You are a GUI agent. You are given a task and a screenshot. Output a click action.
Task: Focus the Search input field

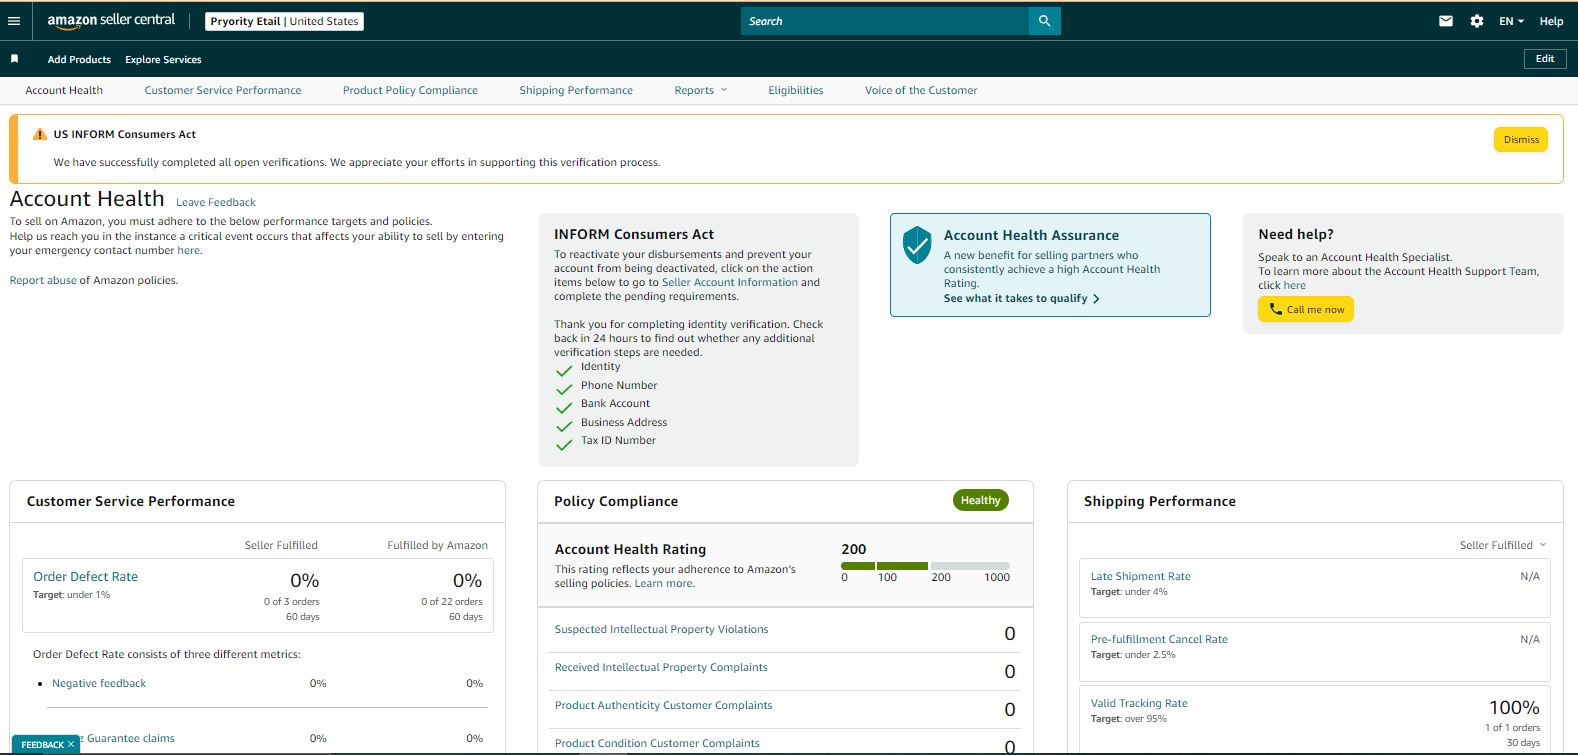(885, 21)
